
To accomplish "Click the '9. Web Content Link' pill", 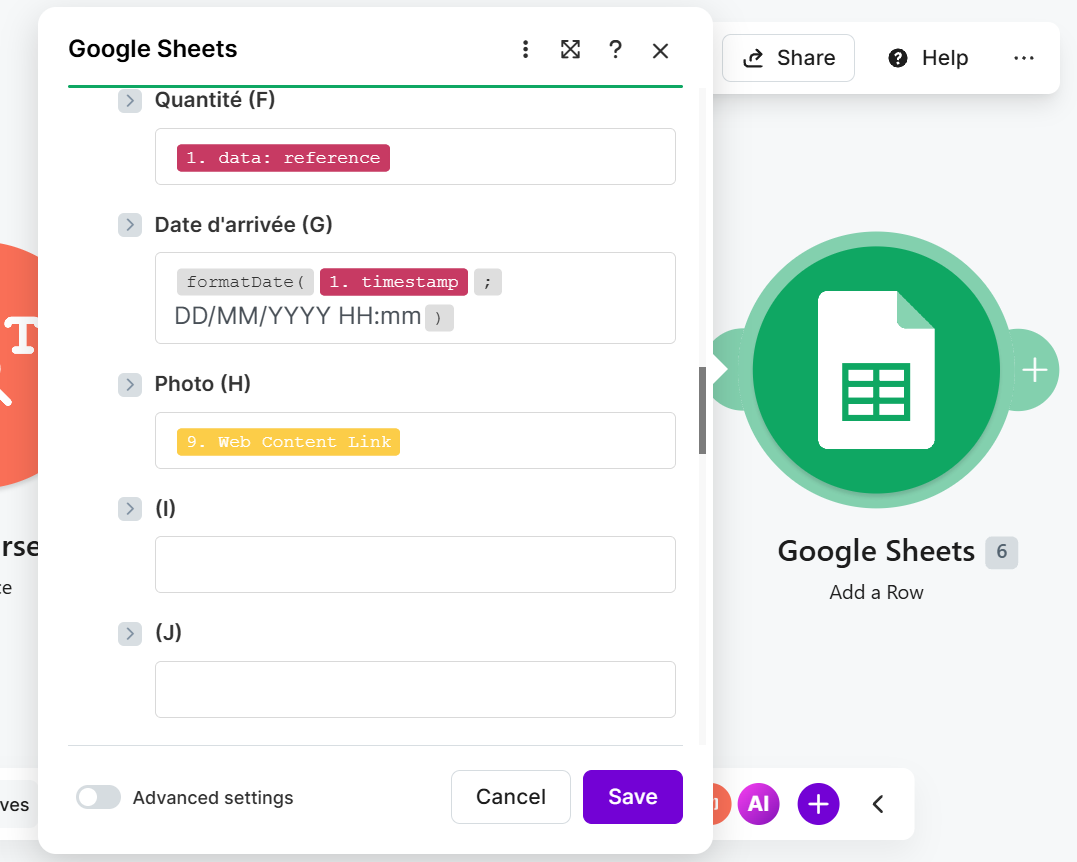I will (x=288, y=442).
